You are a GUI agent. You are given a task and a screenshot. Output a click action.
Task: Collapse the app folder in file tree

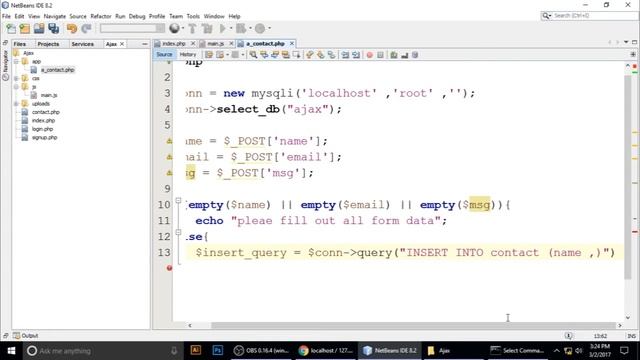[x=16, y=61]
